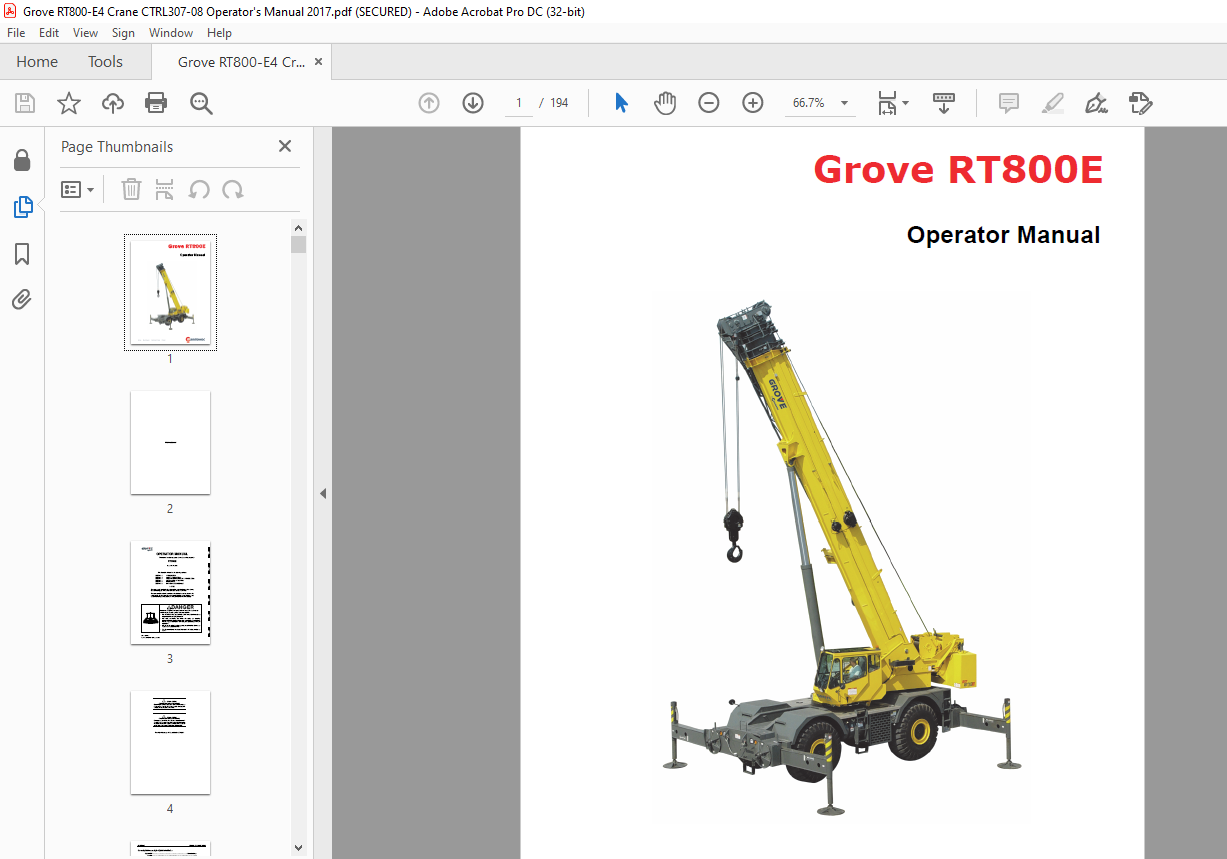Image resolution: width=1227 pixels, height=859 pixels.
Task: Rotate pages counterclockwise
Action: pyautogui.click(x=199, y=189)
